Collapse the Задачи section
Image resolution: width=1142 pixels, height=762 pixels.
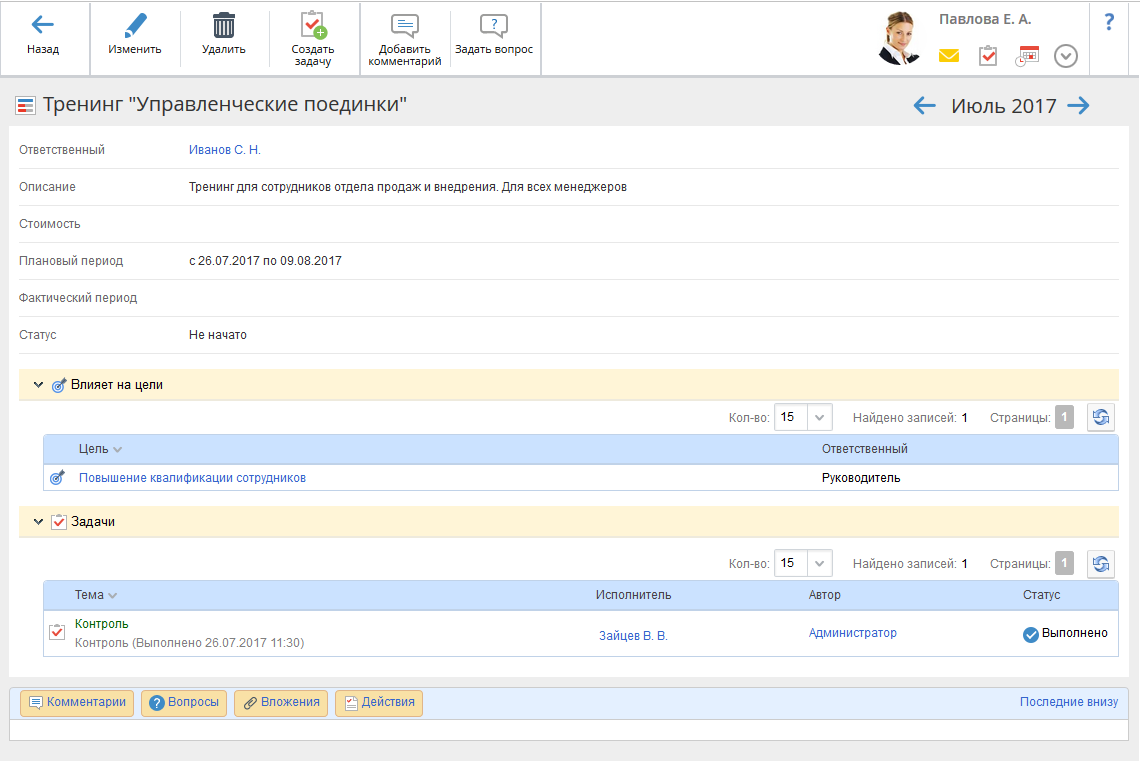point(38,521)
